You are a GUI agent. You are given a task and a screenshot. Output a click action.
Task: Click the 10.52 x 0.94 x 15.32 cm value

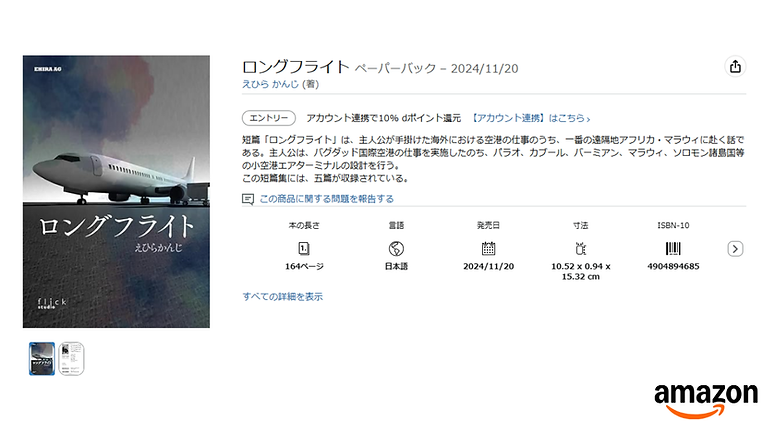tap(581, 271)
